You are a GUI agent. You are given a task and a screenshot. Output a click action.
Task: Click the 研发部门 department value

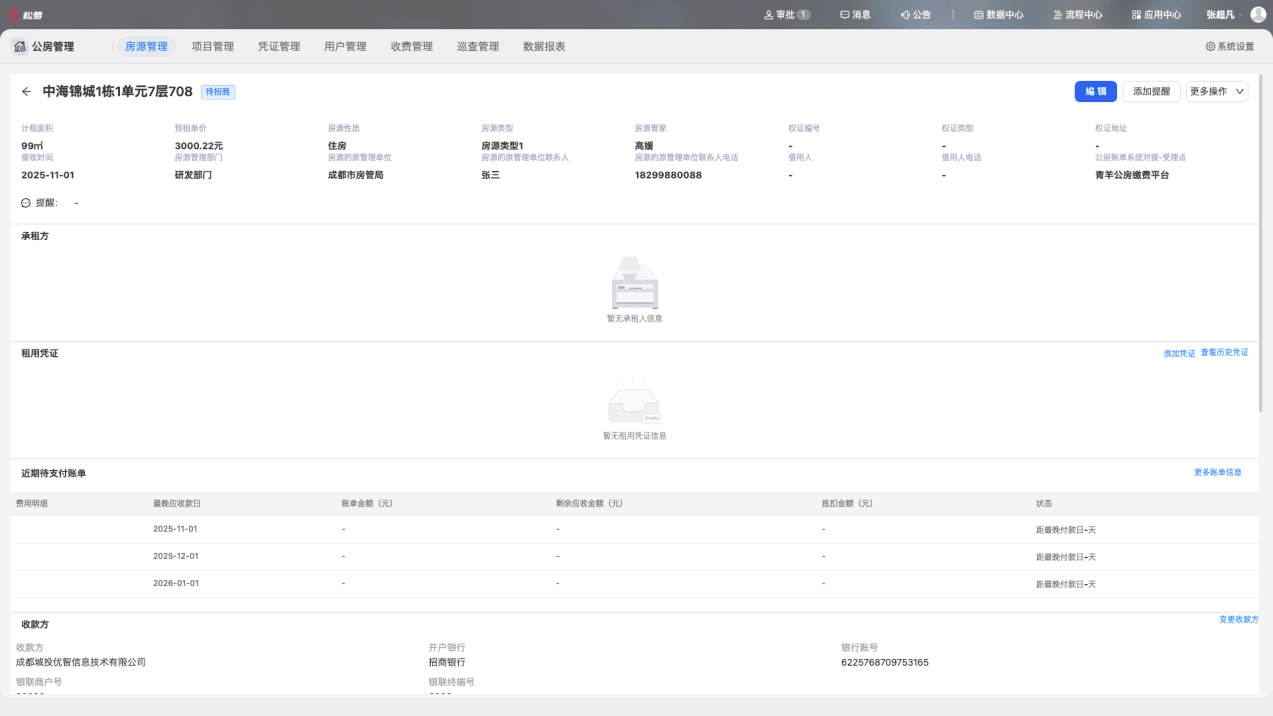(193, 175)
